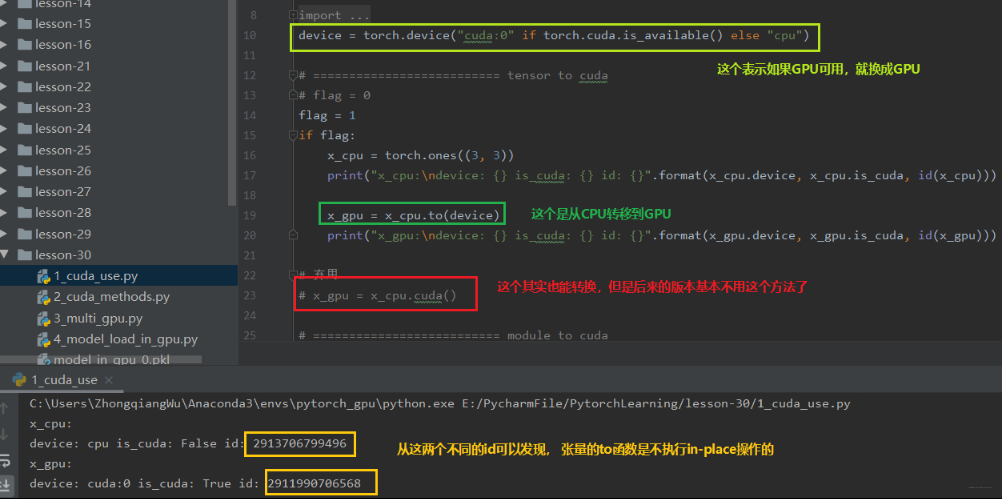Expand the lesson-28 folder arrow
This screenshot has width=1002, height=499.
(x=4, y=213)
